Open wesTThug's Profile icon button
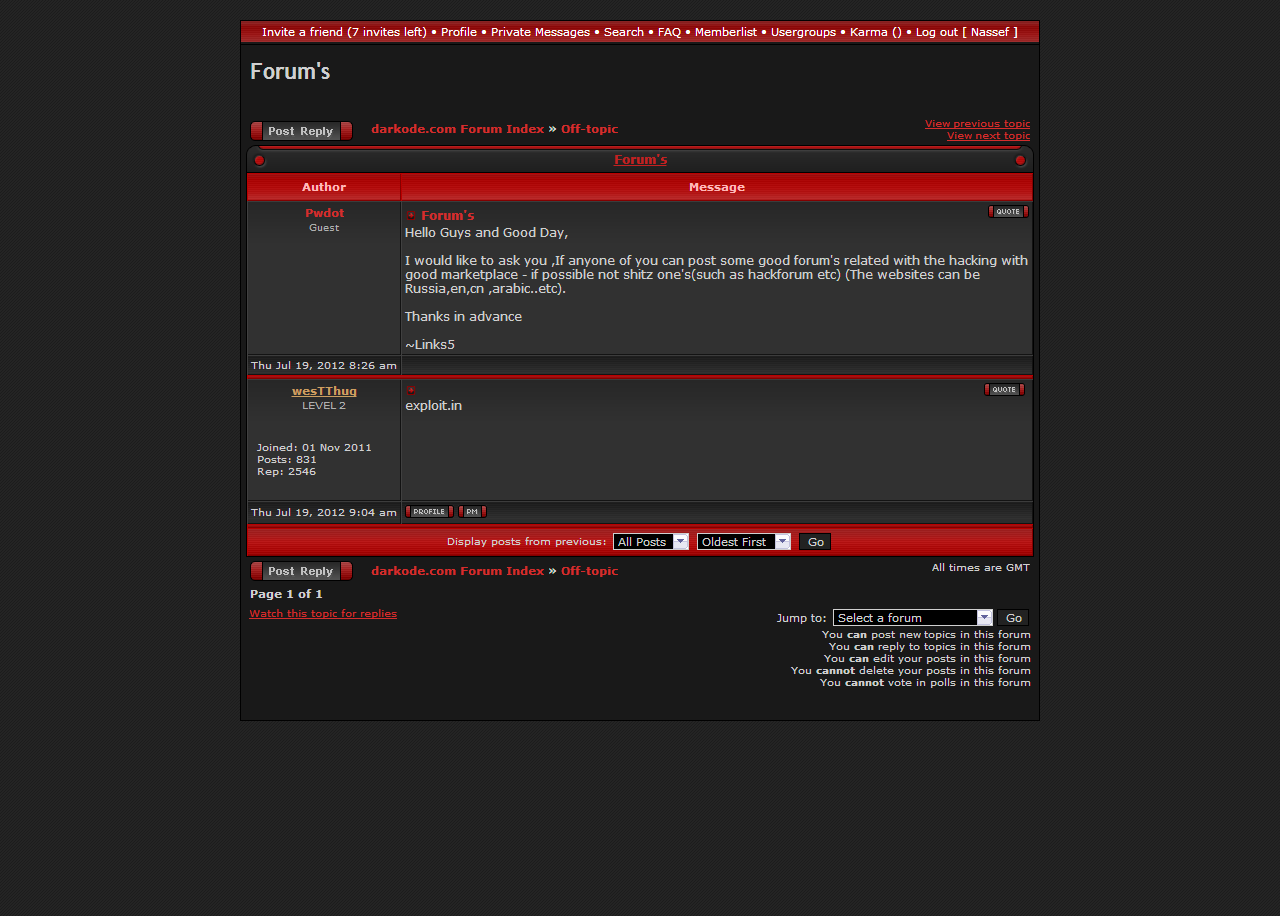The height and width of the screenshot is (916, 1280). [x=429, y=512]
